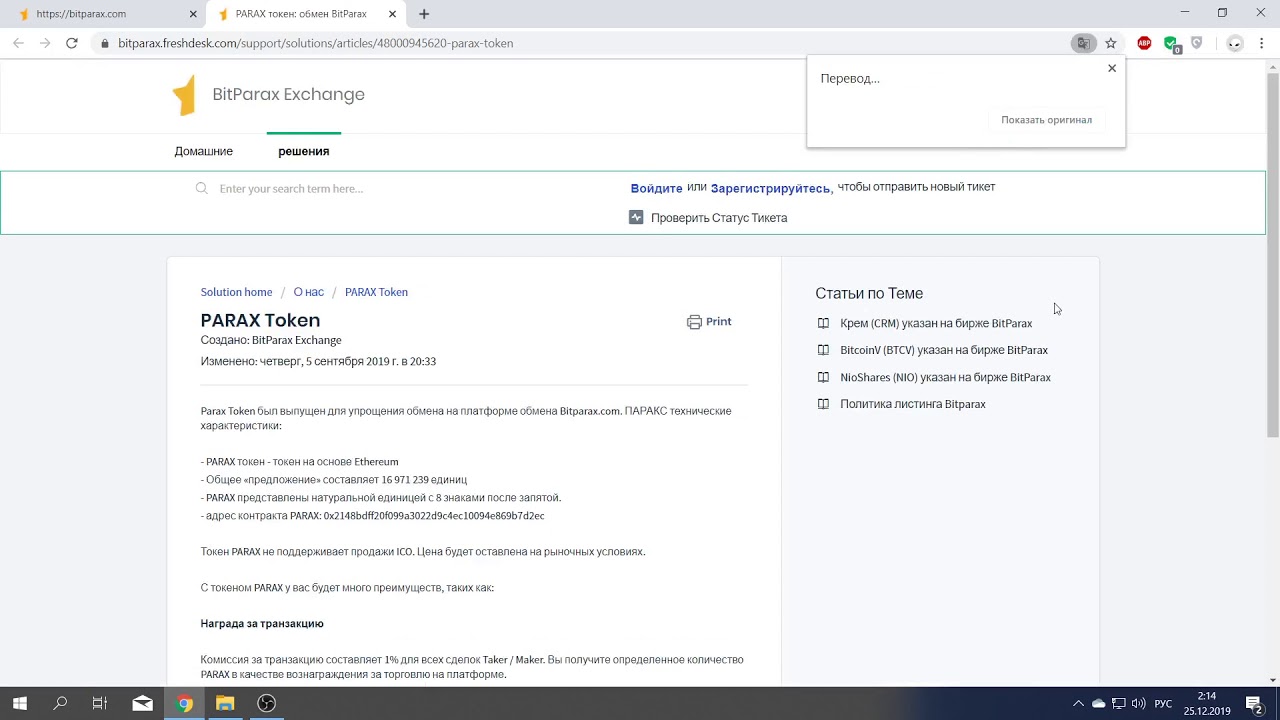This screenshot has height=720, width=1280.
Task: Open the green shield checkmark extension
Action: tap(1171, 44)
